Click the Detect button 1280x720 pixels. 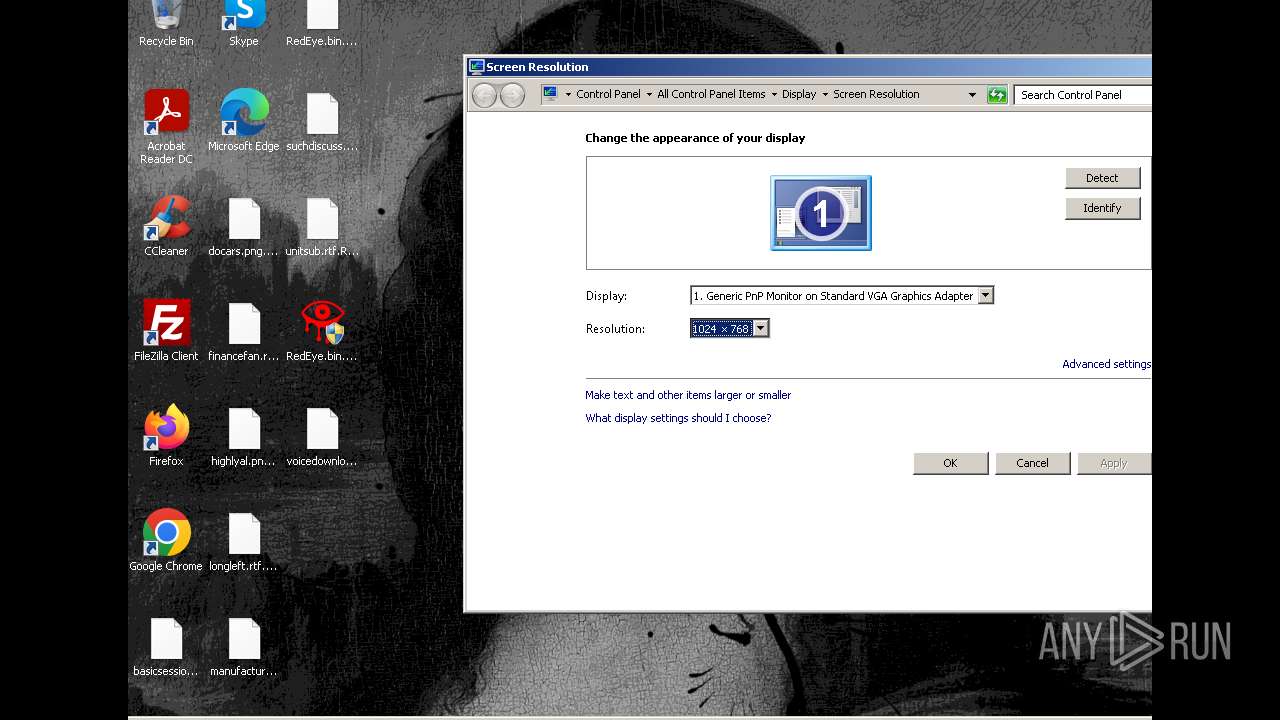click(1102, 178)
